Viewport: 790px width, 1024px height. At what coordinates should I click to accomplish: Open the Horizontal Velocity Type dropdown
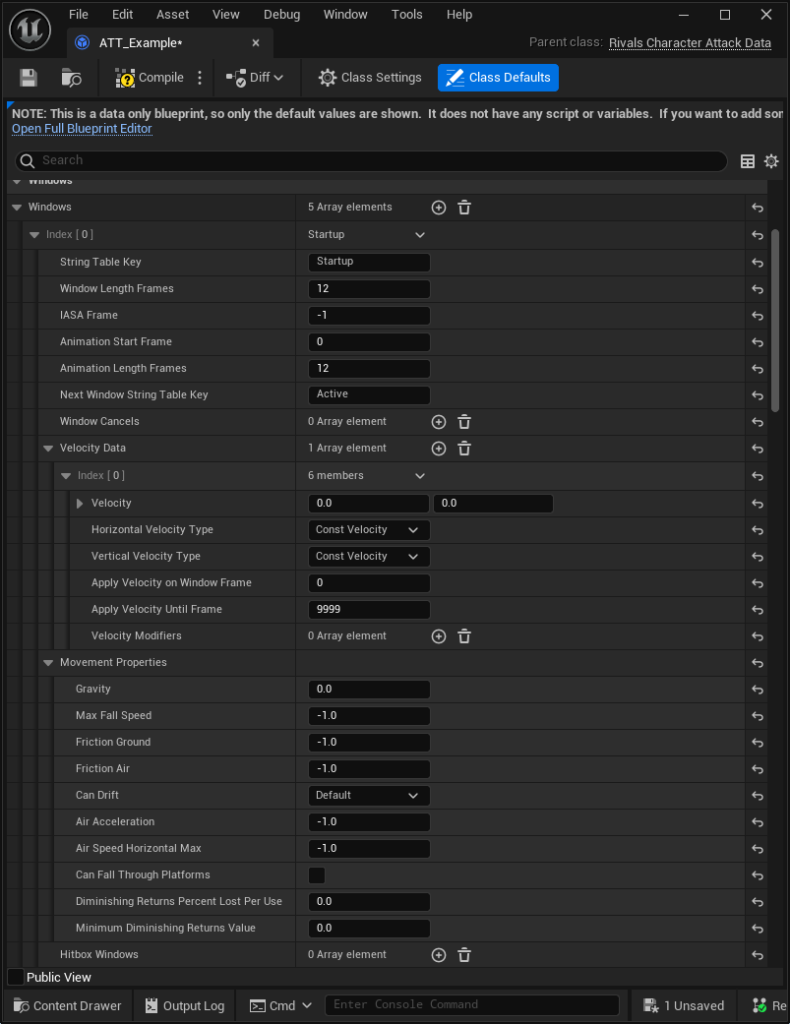tap(369, 530)
